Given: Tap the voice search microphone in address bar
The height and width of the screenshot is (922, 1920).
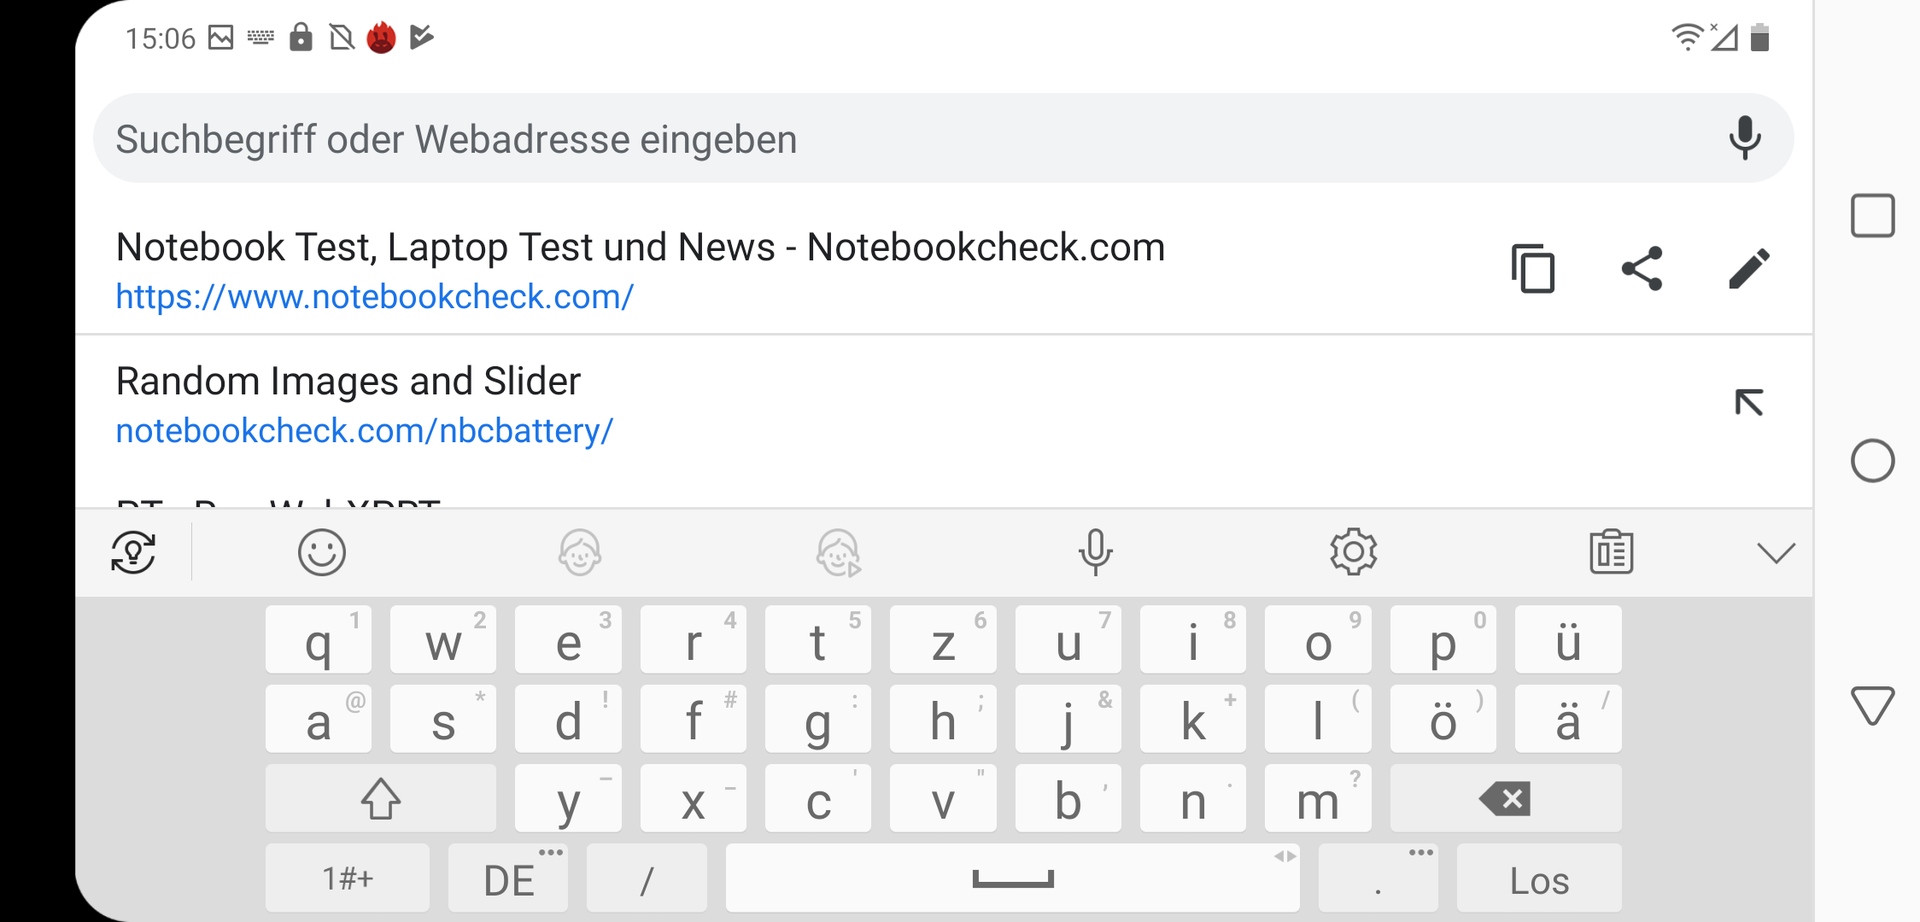Looking at the screenshot, I should 1745,138.
